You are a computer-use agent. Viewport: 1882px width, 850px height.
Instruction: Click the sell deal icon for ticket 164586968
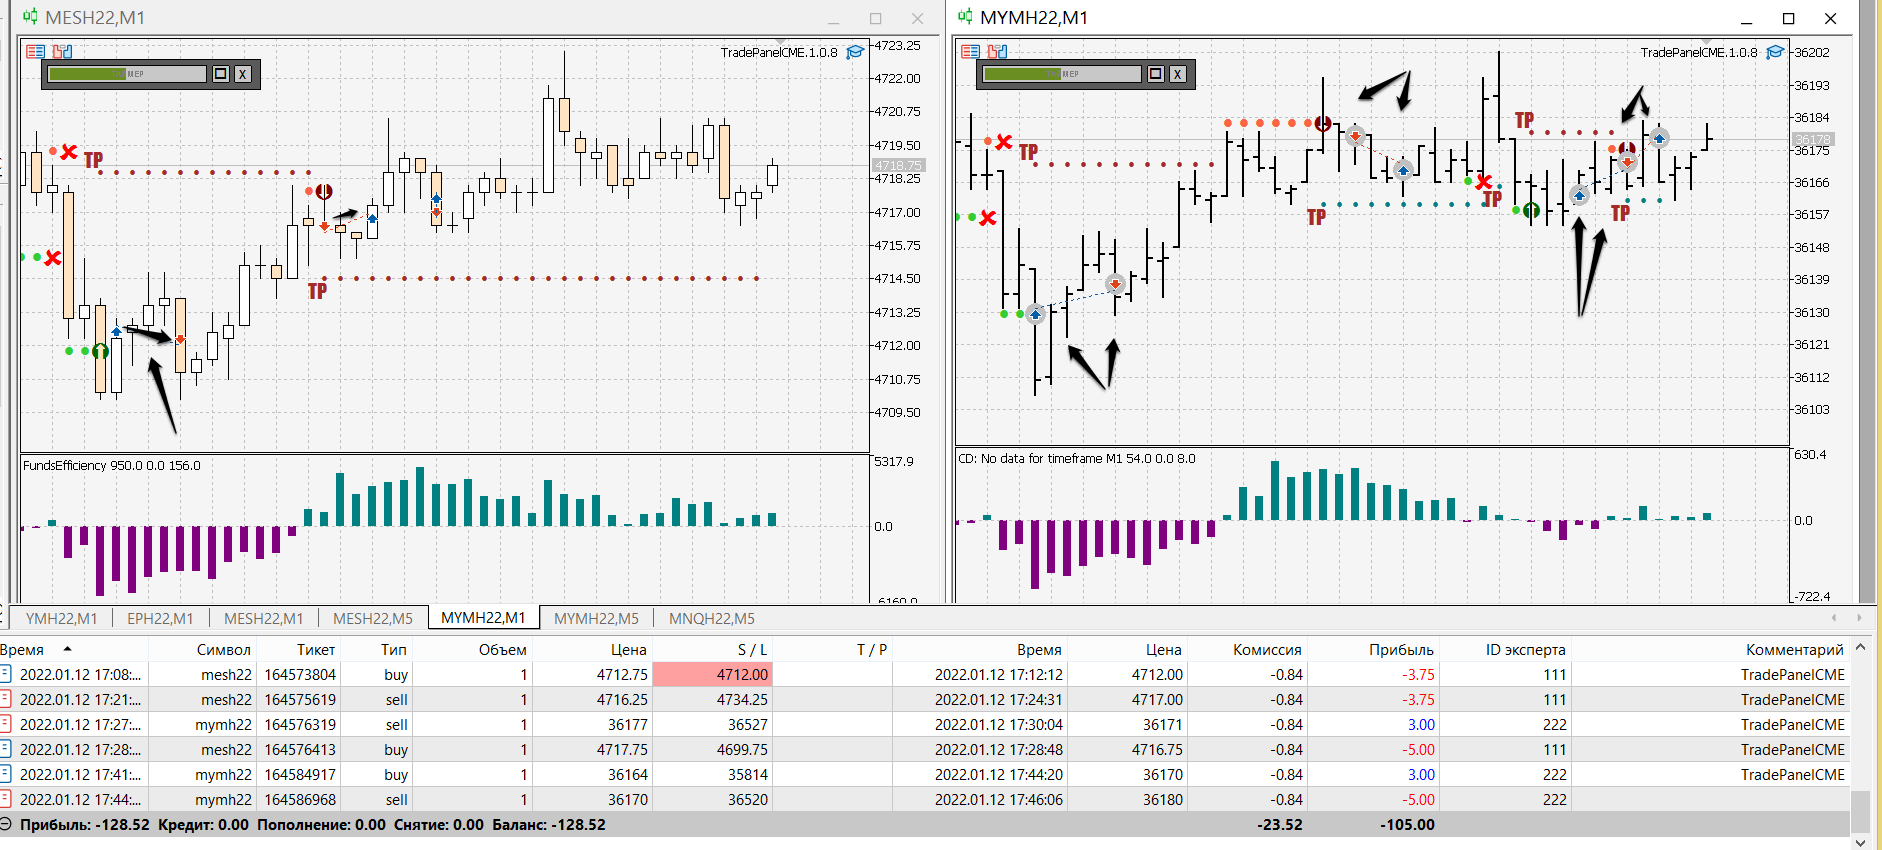point(6,799)
